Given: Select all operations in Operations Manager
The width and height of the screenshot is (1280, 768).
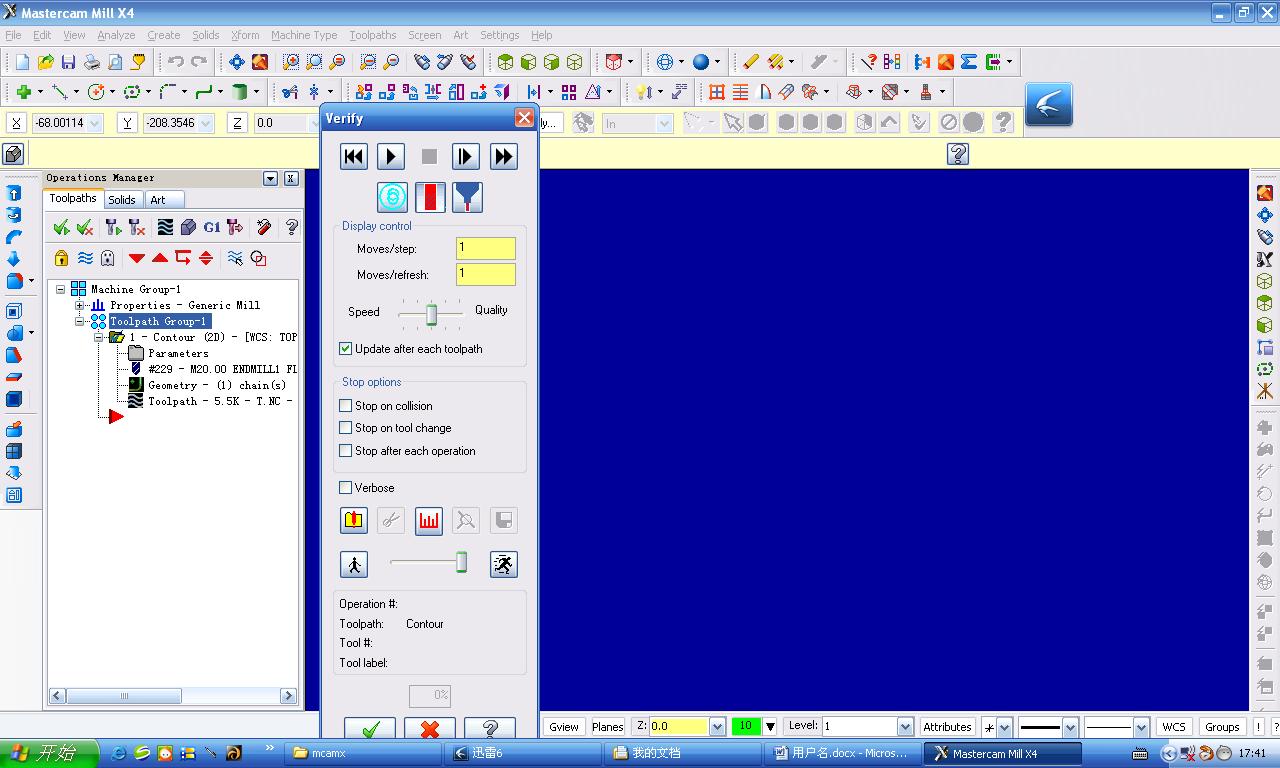Looking at the screenshot, I should tap(62, 227).
